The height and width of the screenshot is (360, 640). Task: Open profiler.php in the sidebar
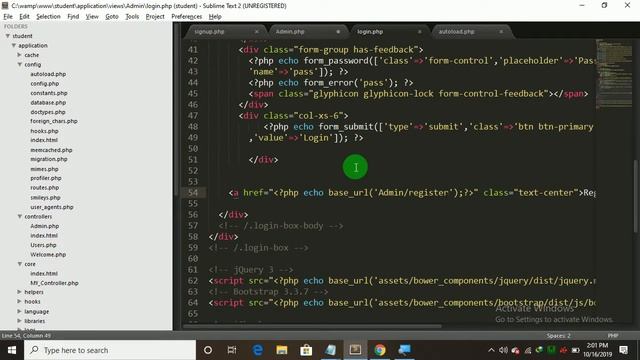pyautogui.click(x=46, y=178)
